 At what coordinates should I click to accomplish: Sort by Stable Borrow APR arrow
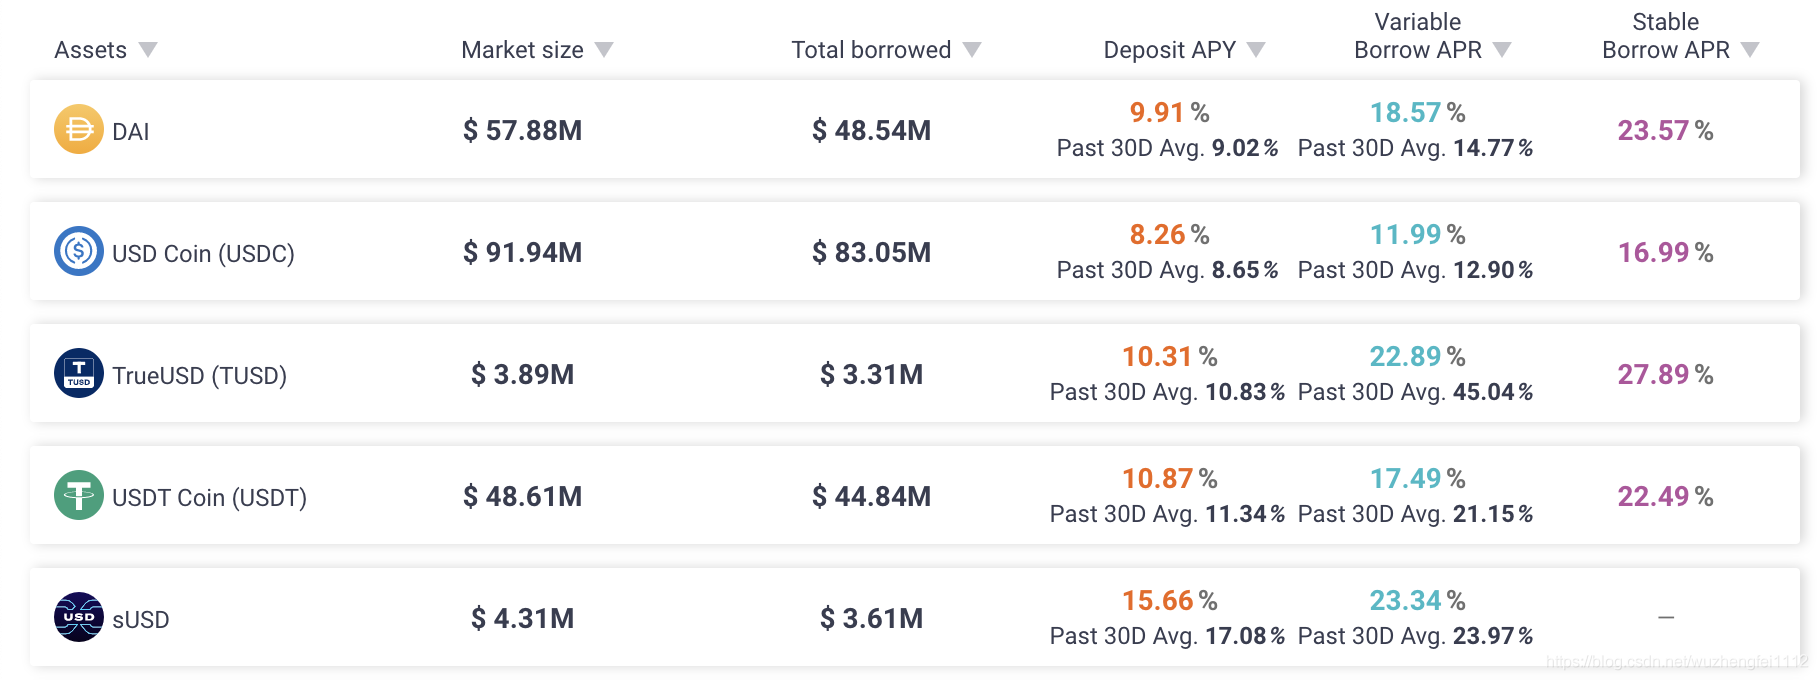coord(1750,50)
